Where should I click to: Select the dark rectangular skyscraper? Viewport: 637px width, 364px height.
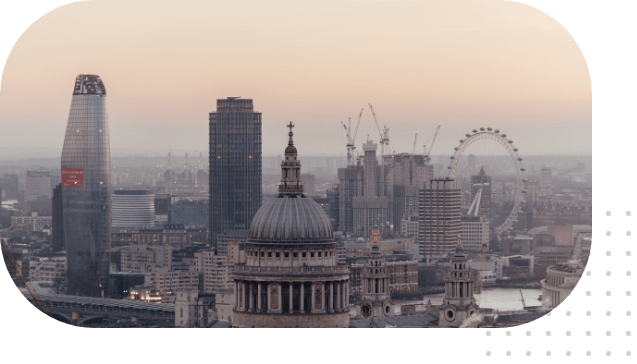point(235,171)
